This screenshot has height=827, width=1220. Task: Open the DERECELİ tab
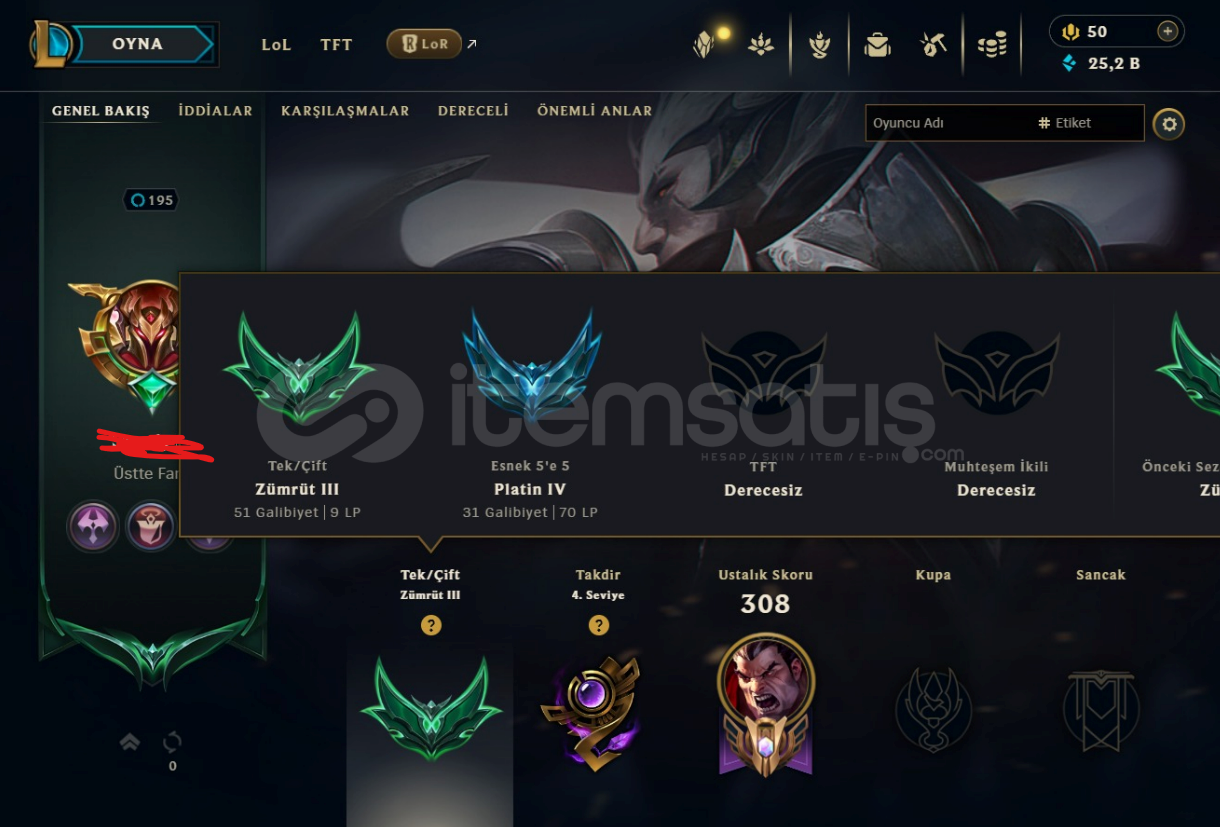(473, 111)
